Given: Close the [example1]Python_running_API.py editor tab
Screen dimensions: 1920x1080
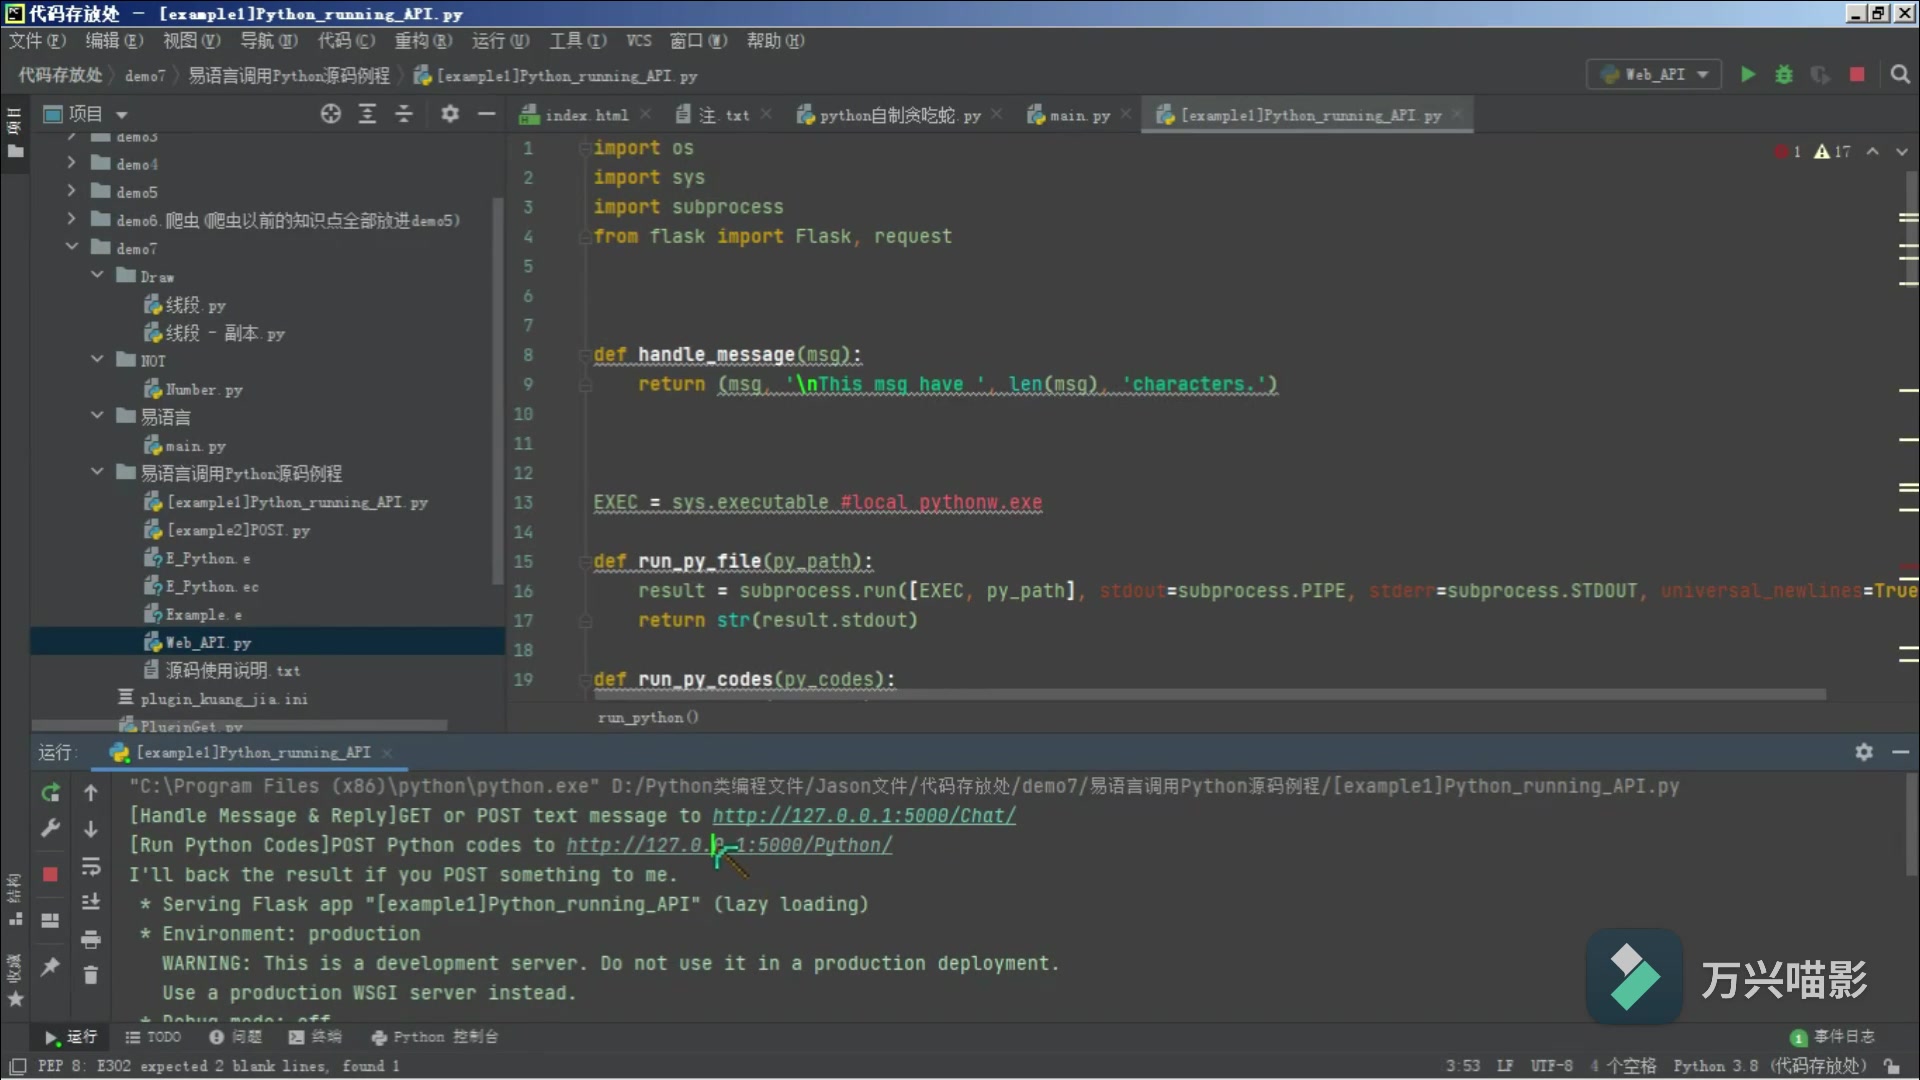Looking at the screenshot, I should (x=1457, y=115).
